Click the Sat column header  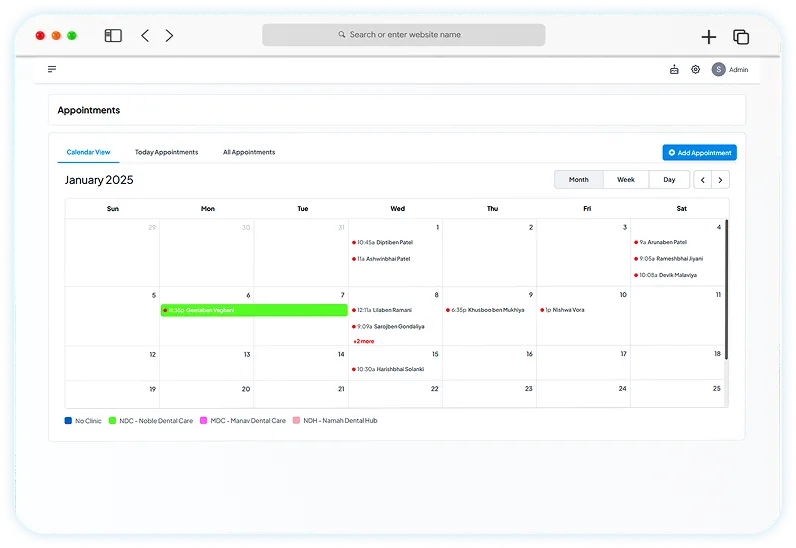click(681, 209)
